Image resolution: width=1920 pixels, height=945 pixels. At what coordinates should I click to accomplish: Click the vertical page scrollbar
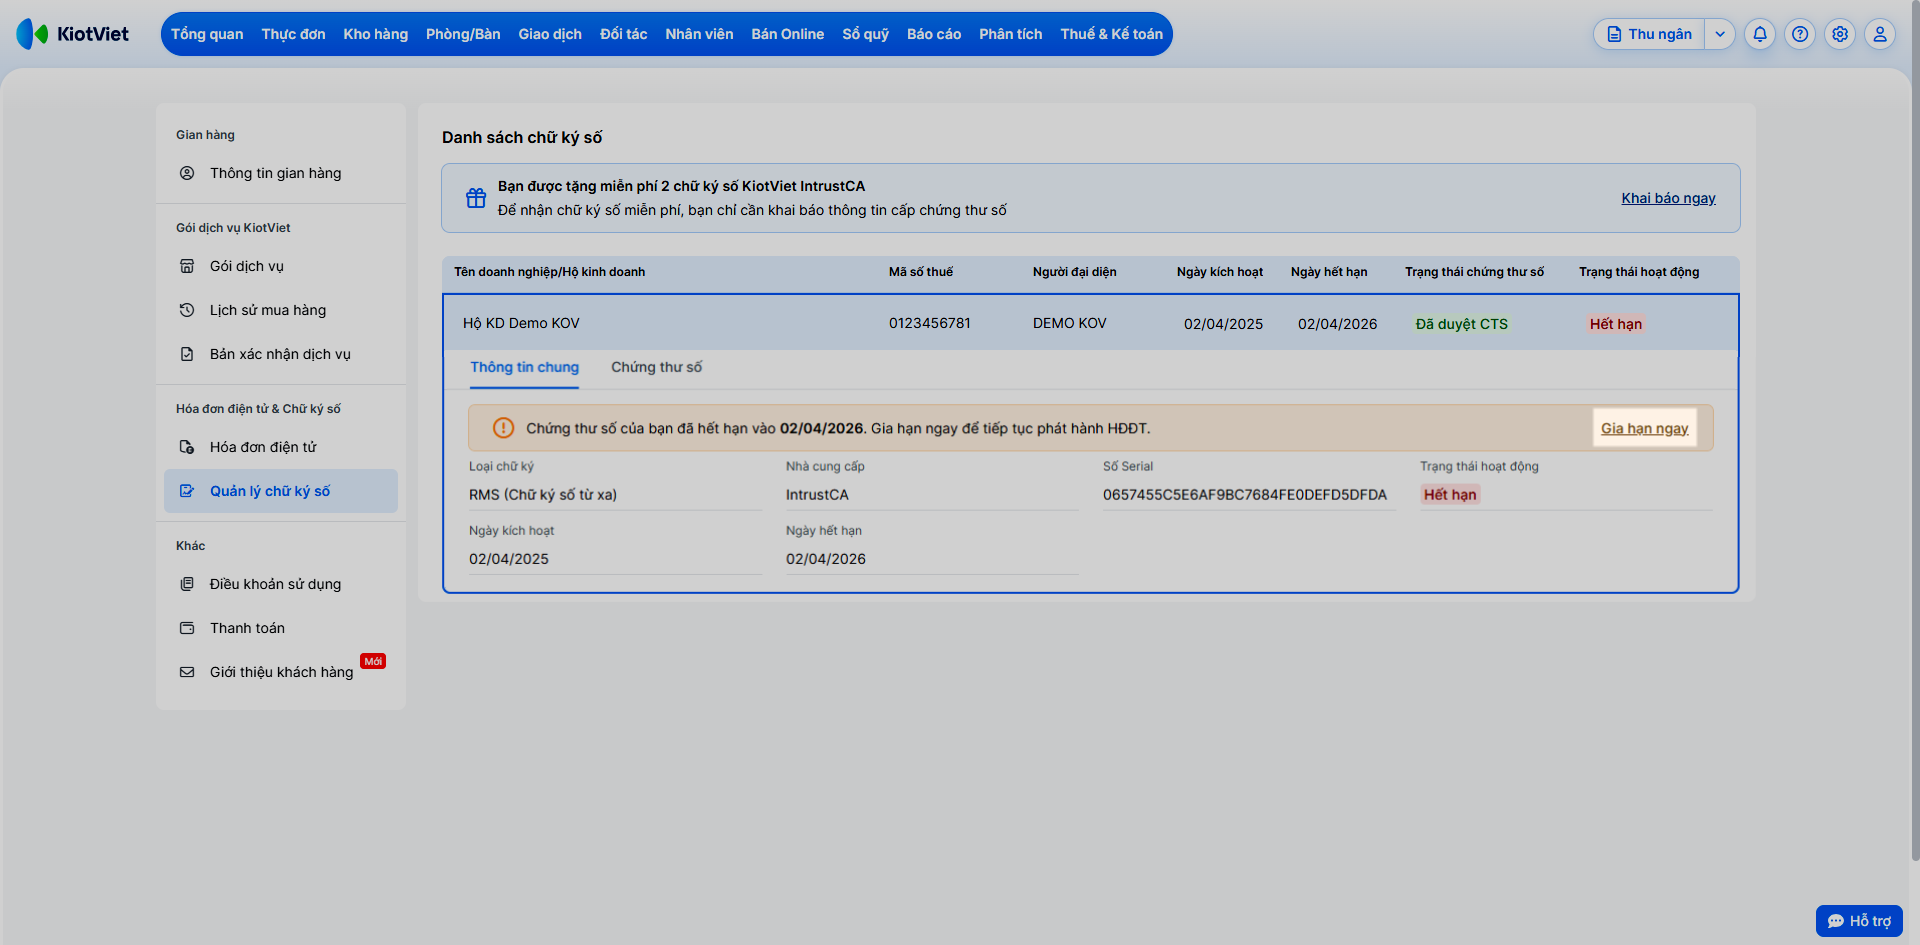[1915, 430]
